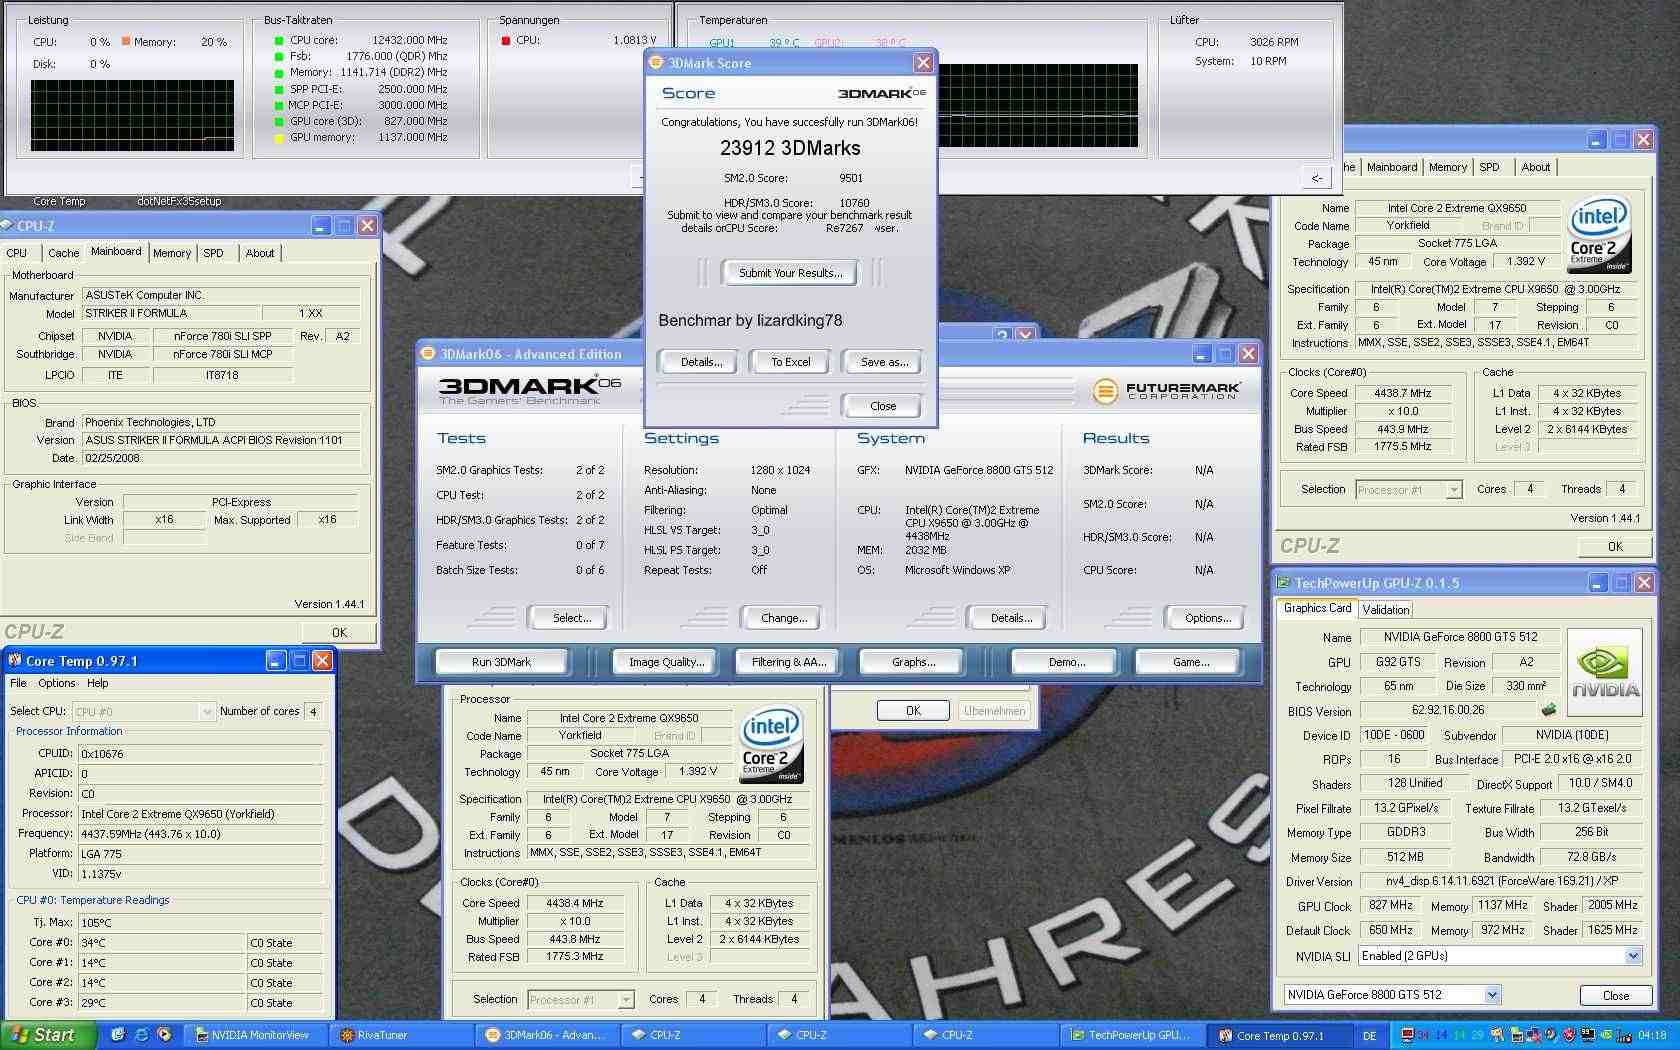
Task: Open the SPD tab in left CPU-Z window
Action: click(213, 253)
